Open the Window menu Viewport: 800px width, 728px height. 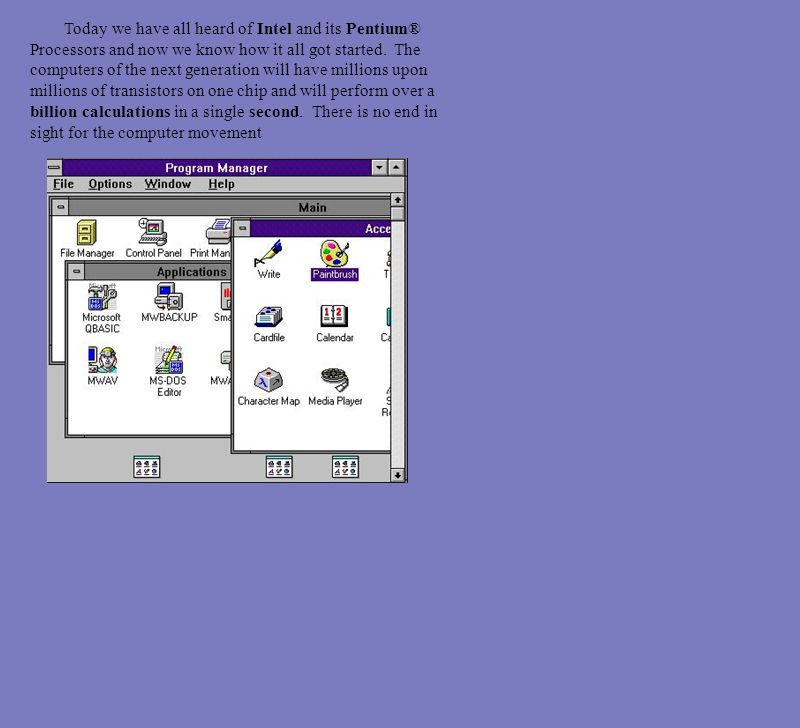click(x=168, y=184)
